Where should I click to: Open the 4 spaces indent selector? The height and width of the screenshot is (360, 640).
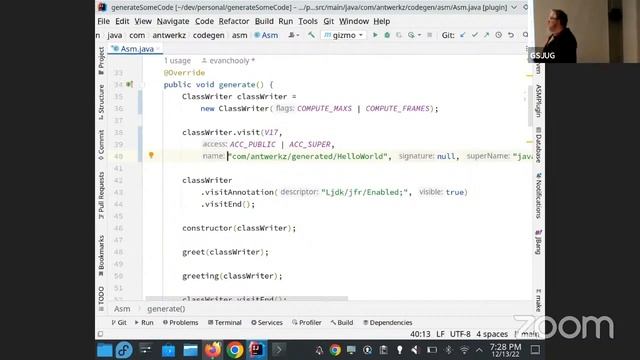pyautogui.click(x=492, y=334)
